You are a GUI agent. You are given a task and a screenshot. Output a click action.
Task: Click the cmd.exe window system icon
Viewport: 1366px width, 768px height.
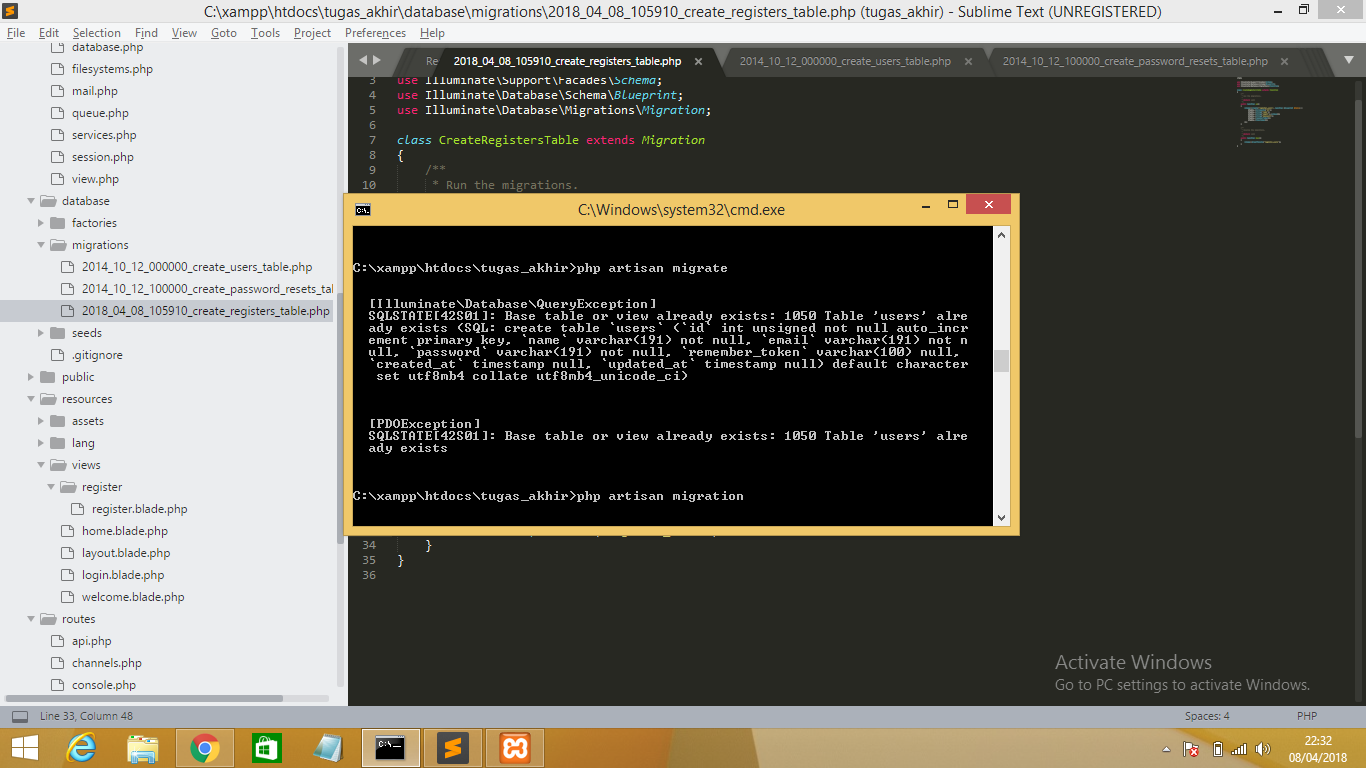coord(363,210)
